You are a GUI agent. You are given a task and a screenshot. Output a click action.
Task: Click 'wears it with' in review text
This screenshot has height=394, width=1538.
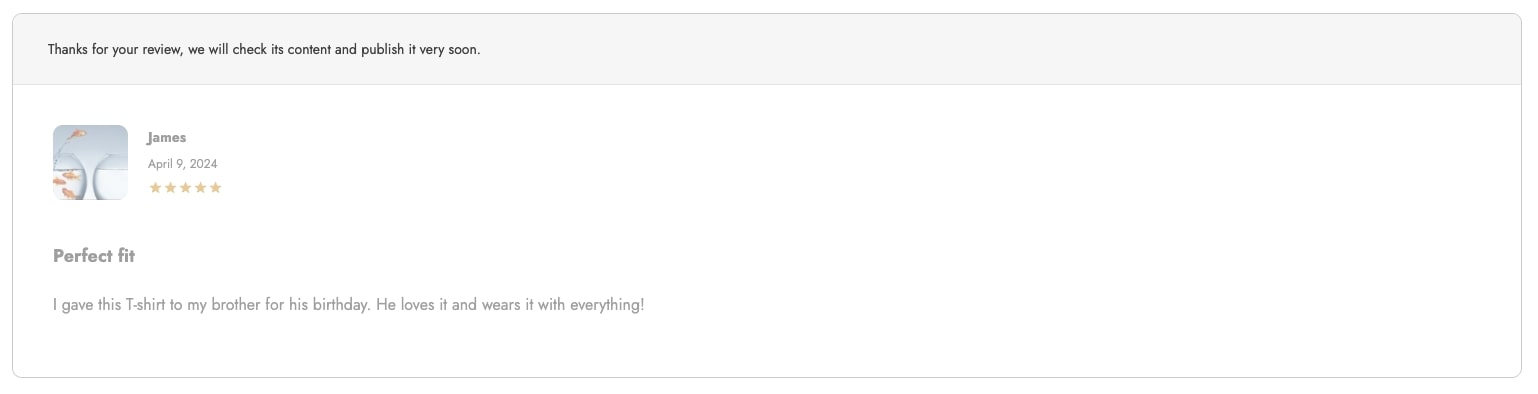coord(523,304)
